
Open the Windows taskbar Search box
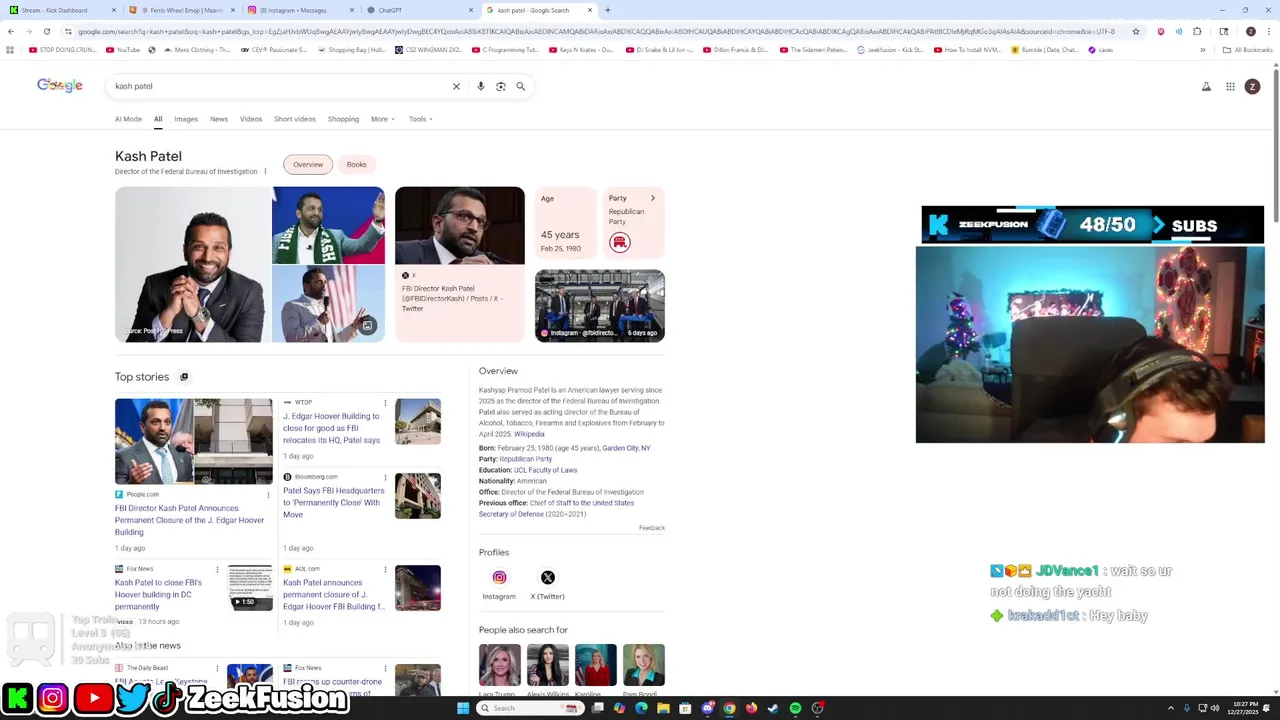tap(528, 708)
